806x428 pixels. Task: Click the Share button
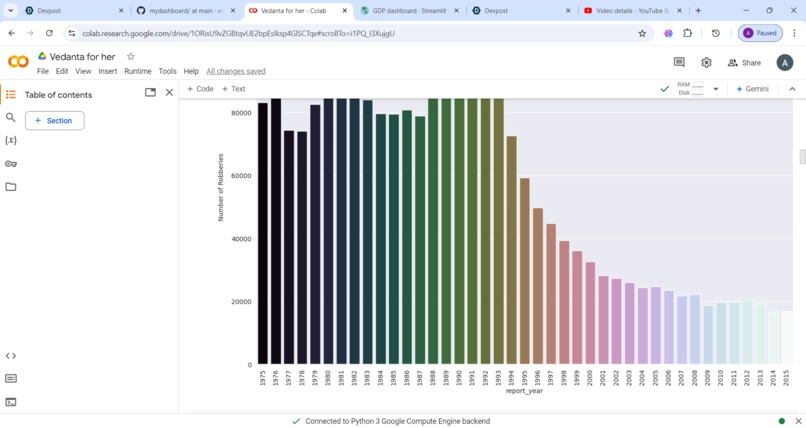(744, 63)
